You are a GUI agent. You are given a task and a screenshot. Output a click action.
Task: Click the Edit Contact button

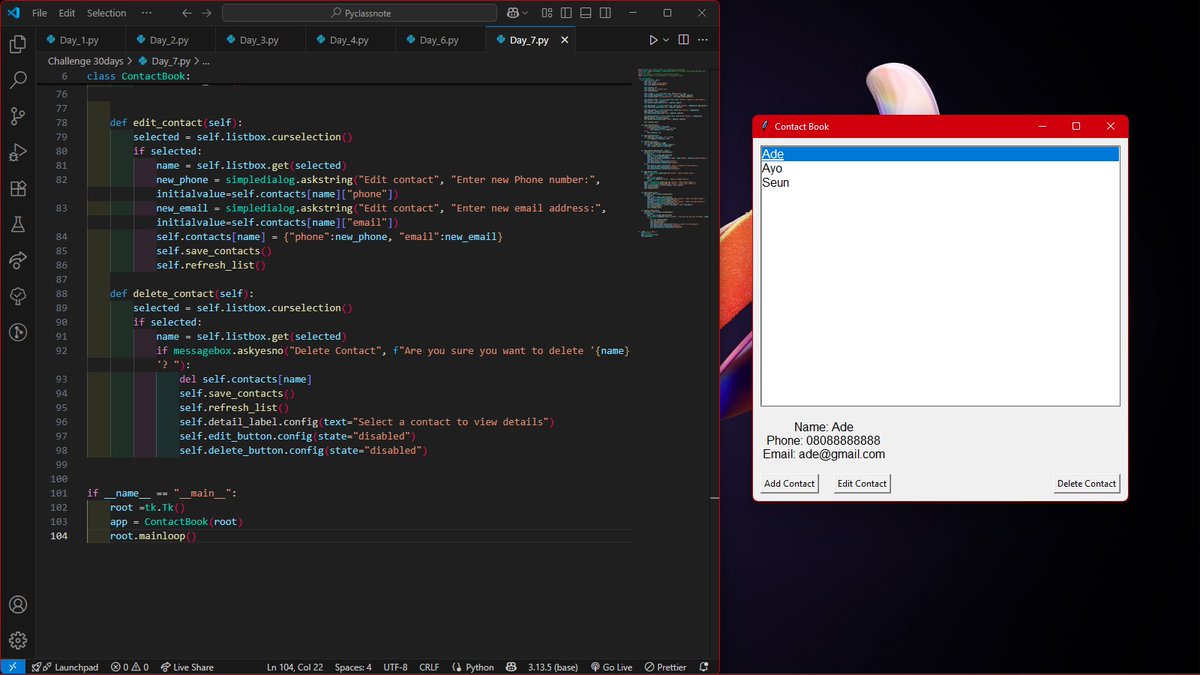tap(861, 483)
